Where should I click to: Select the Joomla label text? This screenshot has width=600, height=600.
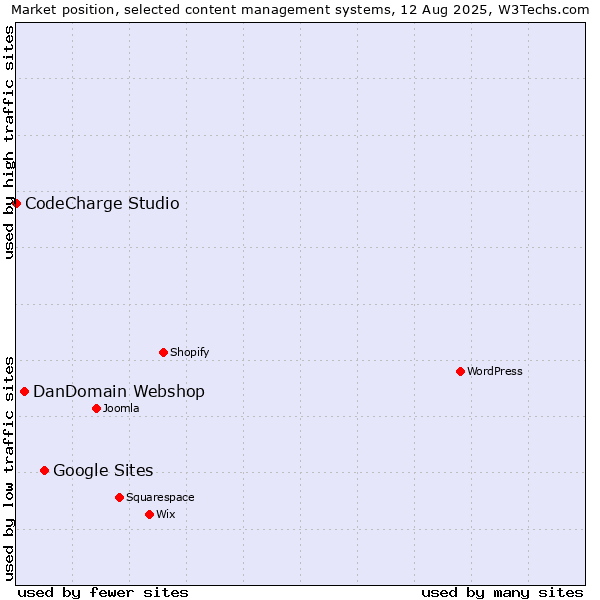click(x=121, y=408)
